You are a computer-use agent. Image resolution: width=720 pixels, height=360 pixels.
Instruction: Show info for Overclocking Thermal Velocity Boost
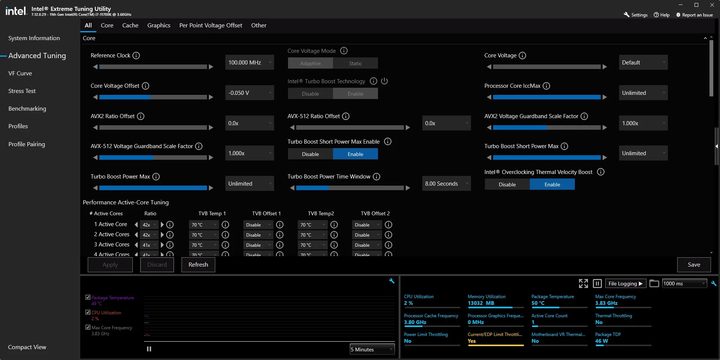600,172
